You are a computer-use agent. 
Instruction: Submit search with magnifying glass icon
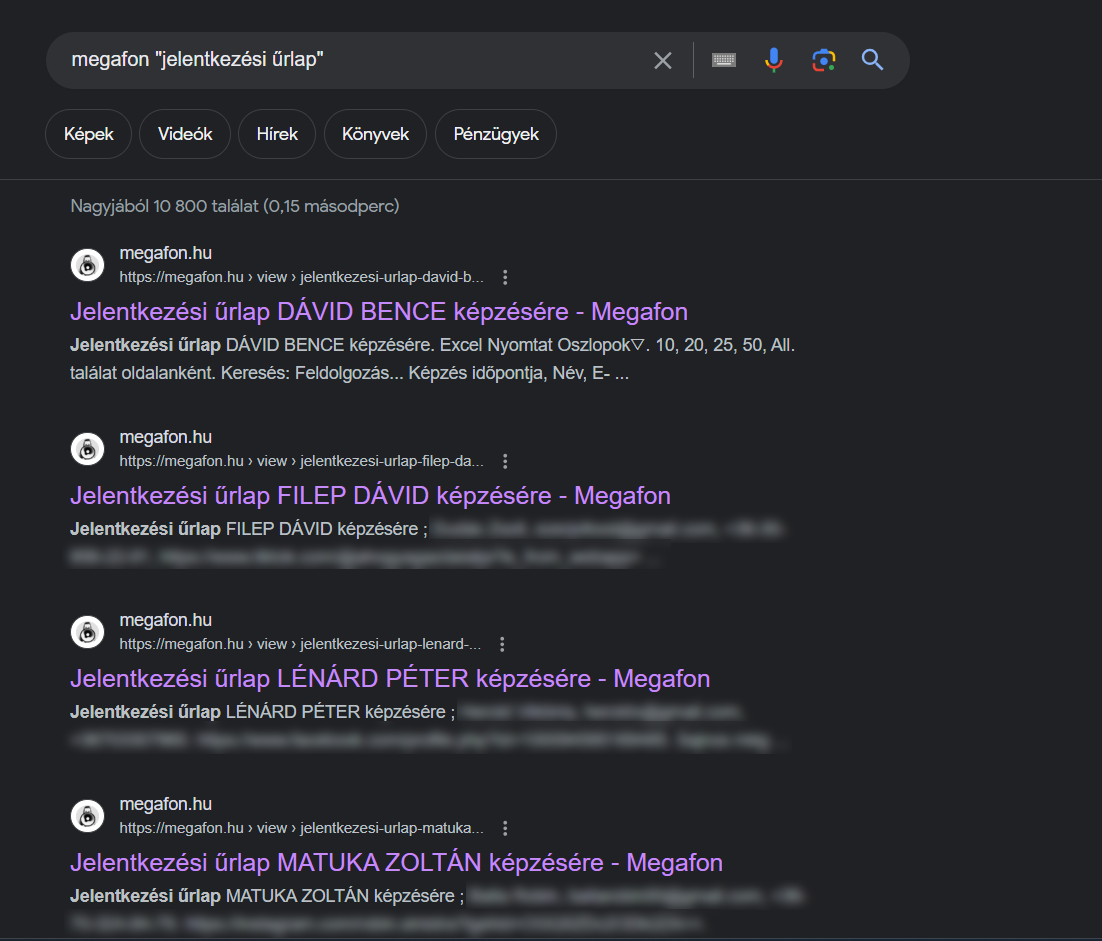click(872, 61)
